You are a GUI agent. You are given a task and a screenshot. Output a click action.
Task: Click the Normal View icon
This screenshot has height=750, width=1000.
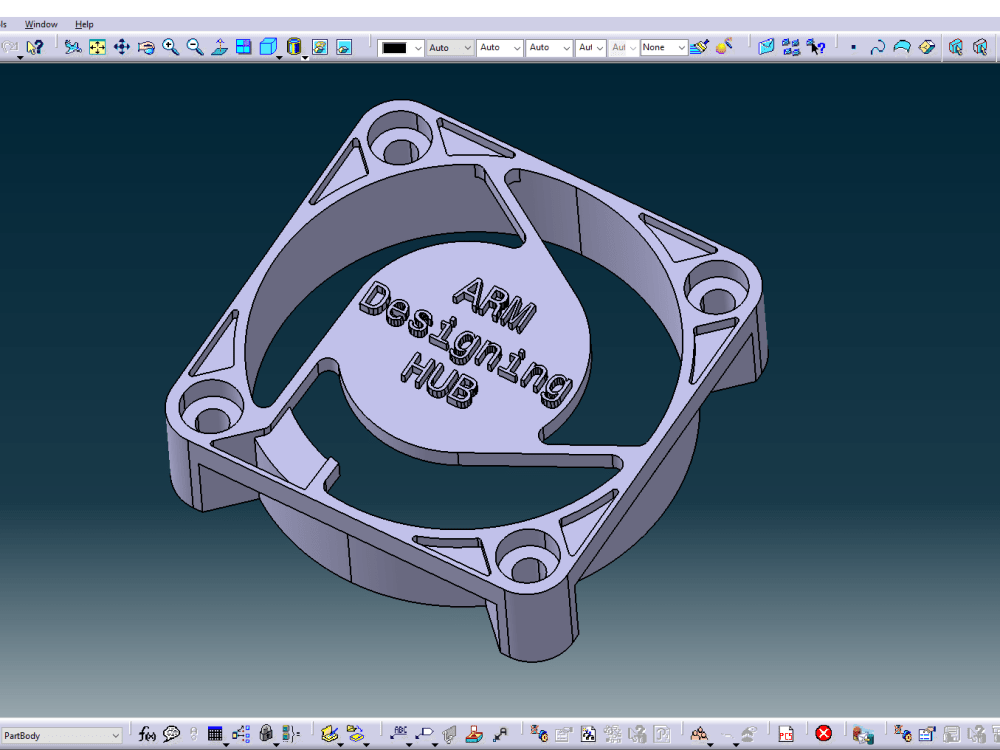point(220,46)
